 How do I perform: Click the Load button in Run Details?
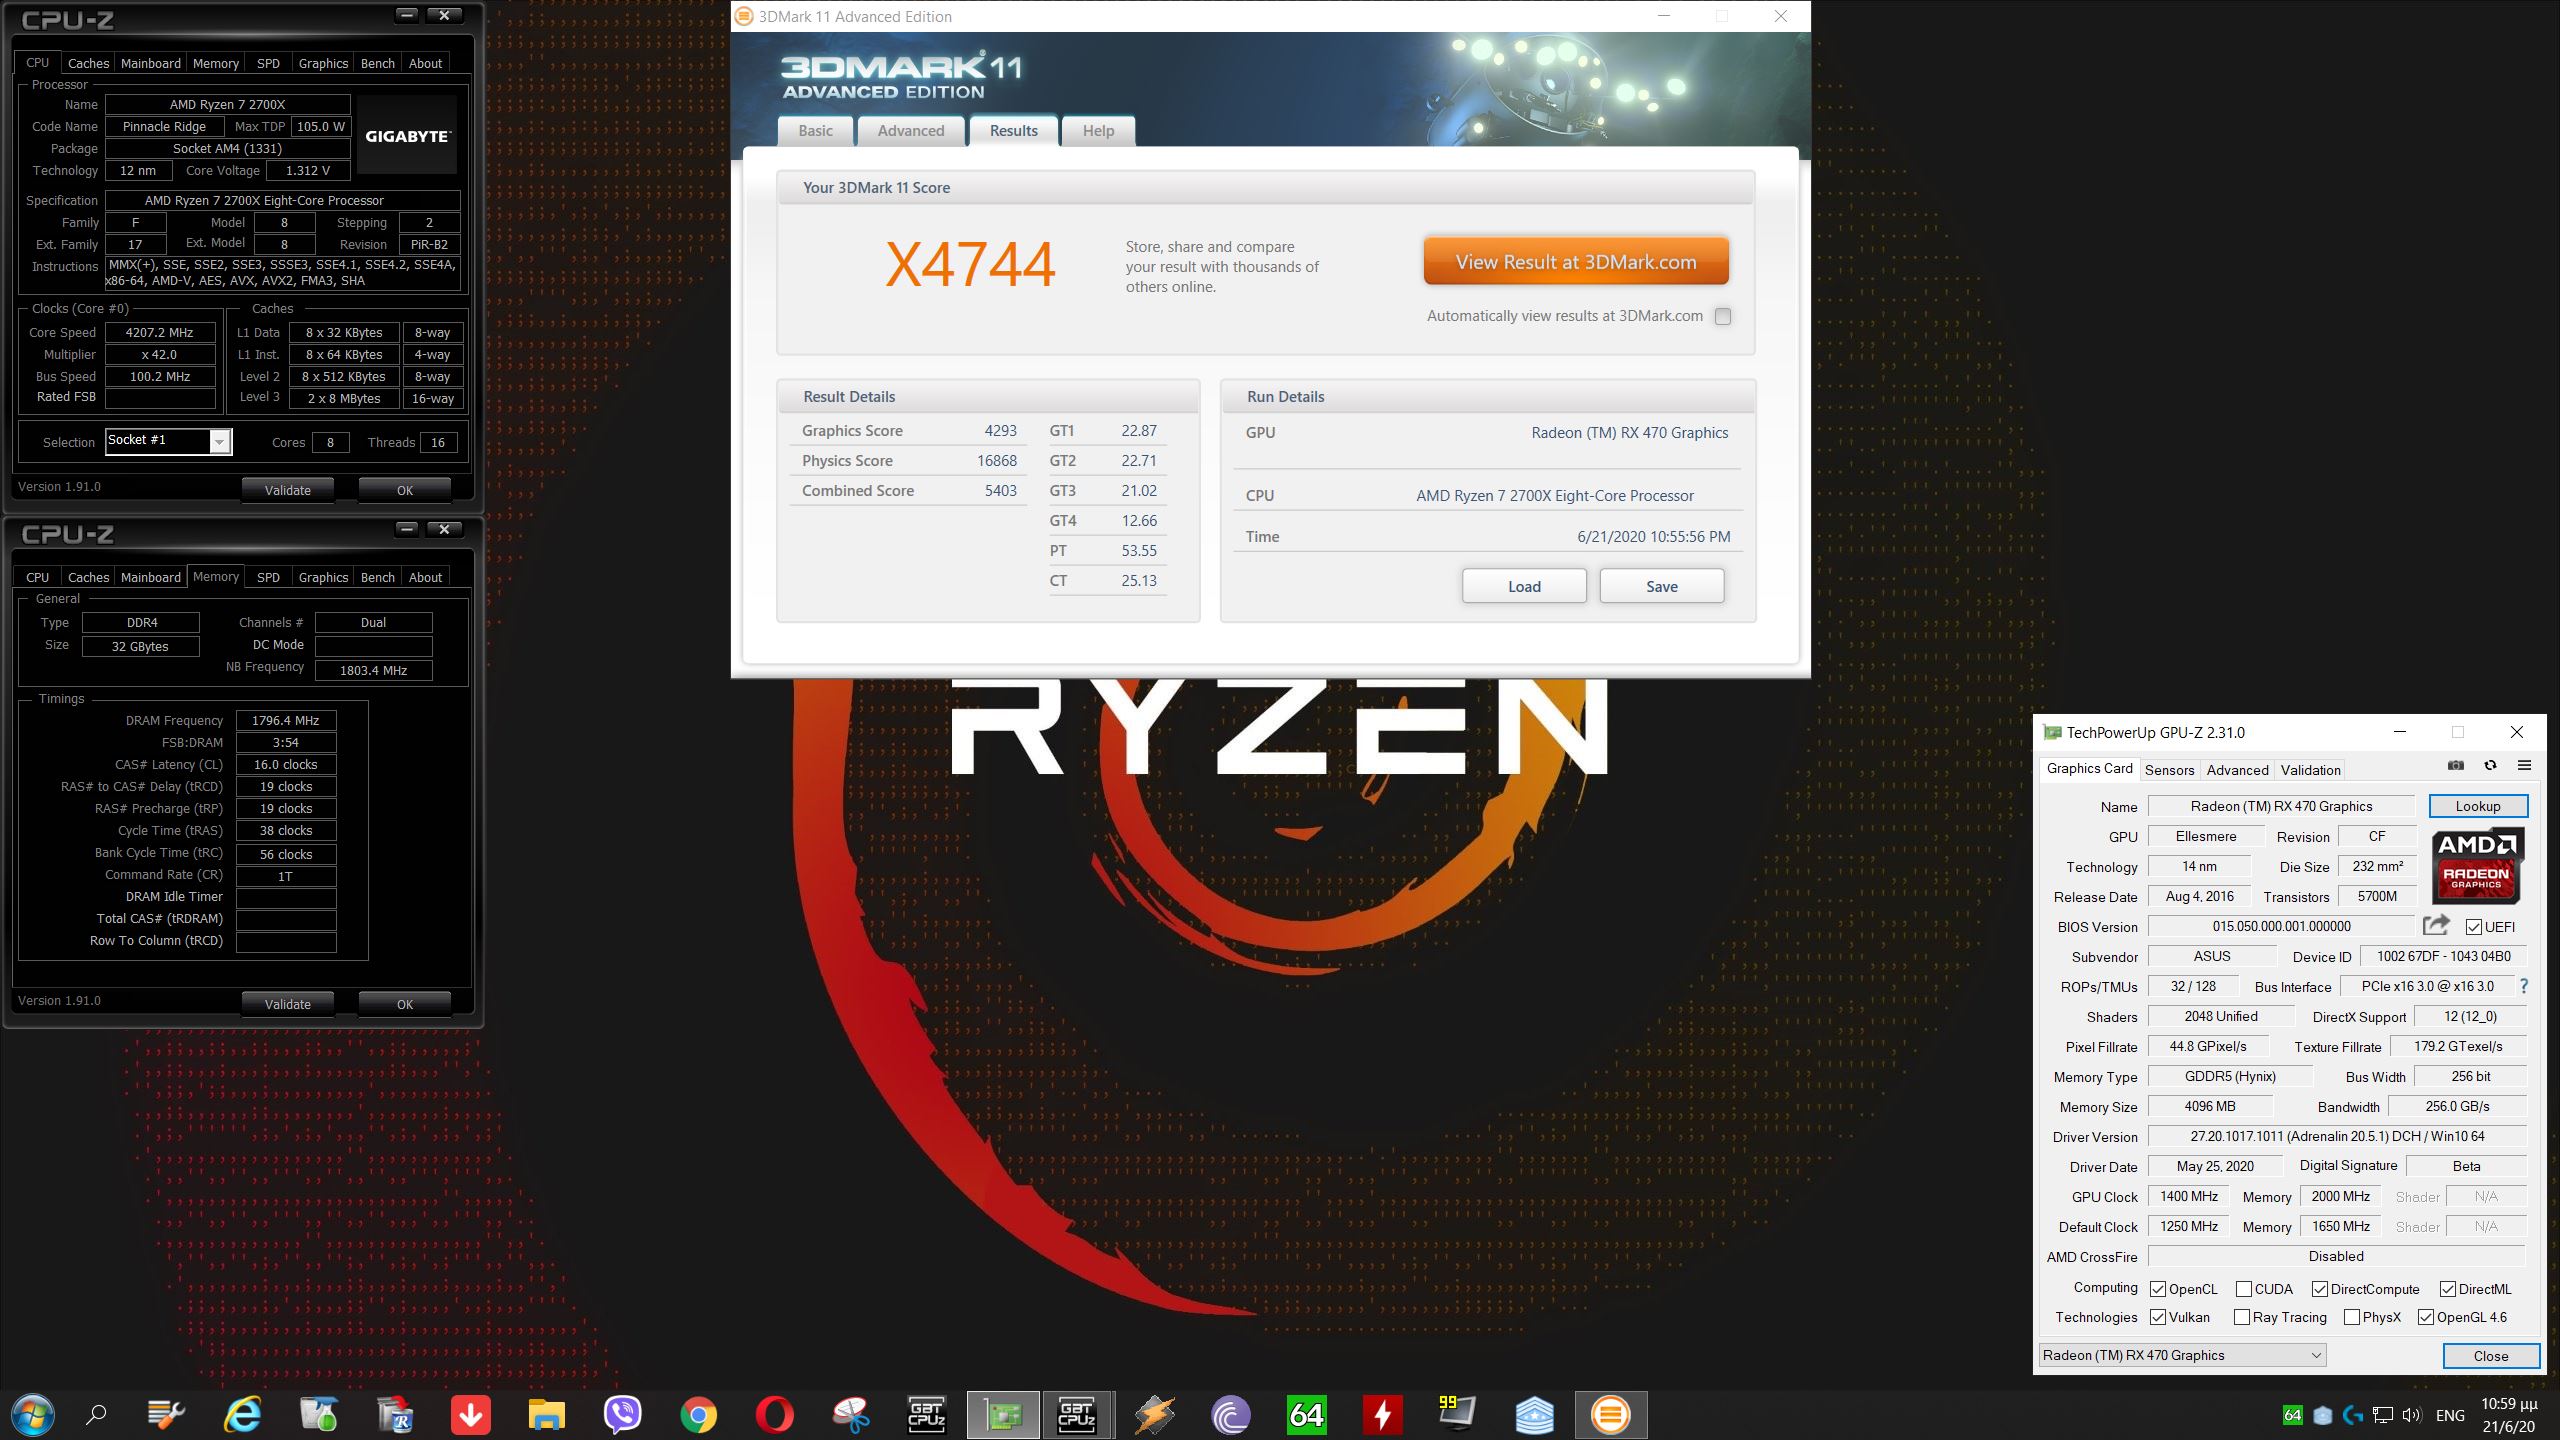(x=1524, y=586)
